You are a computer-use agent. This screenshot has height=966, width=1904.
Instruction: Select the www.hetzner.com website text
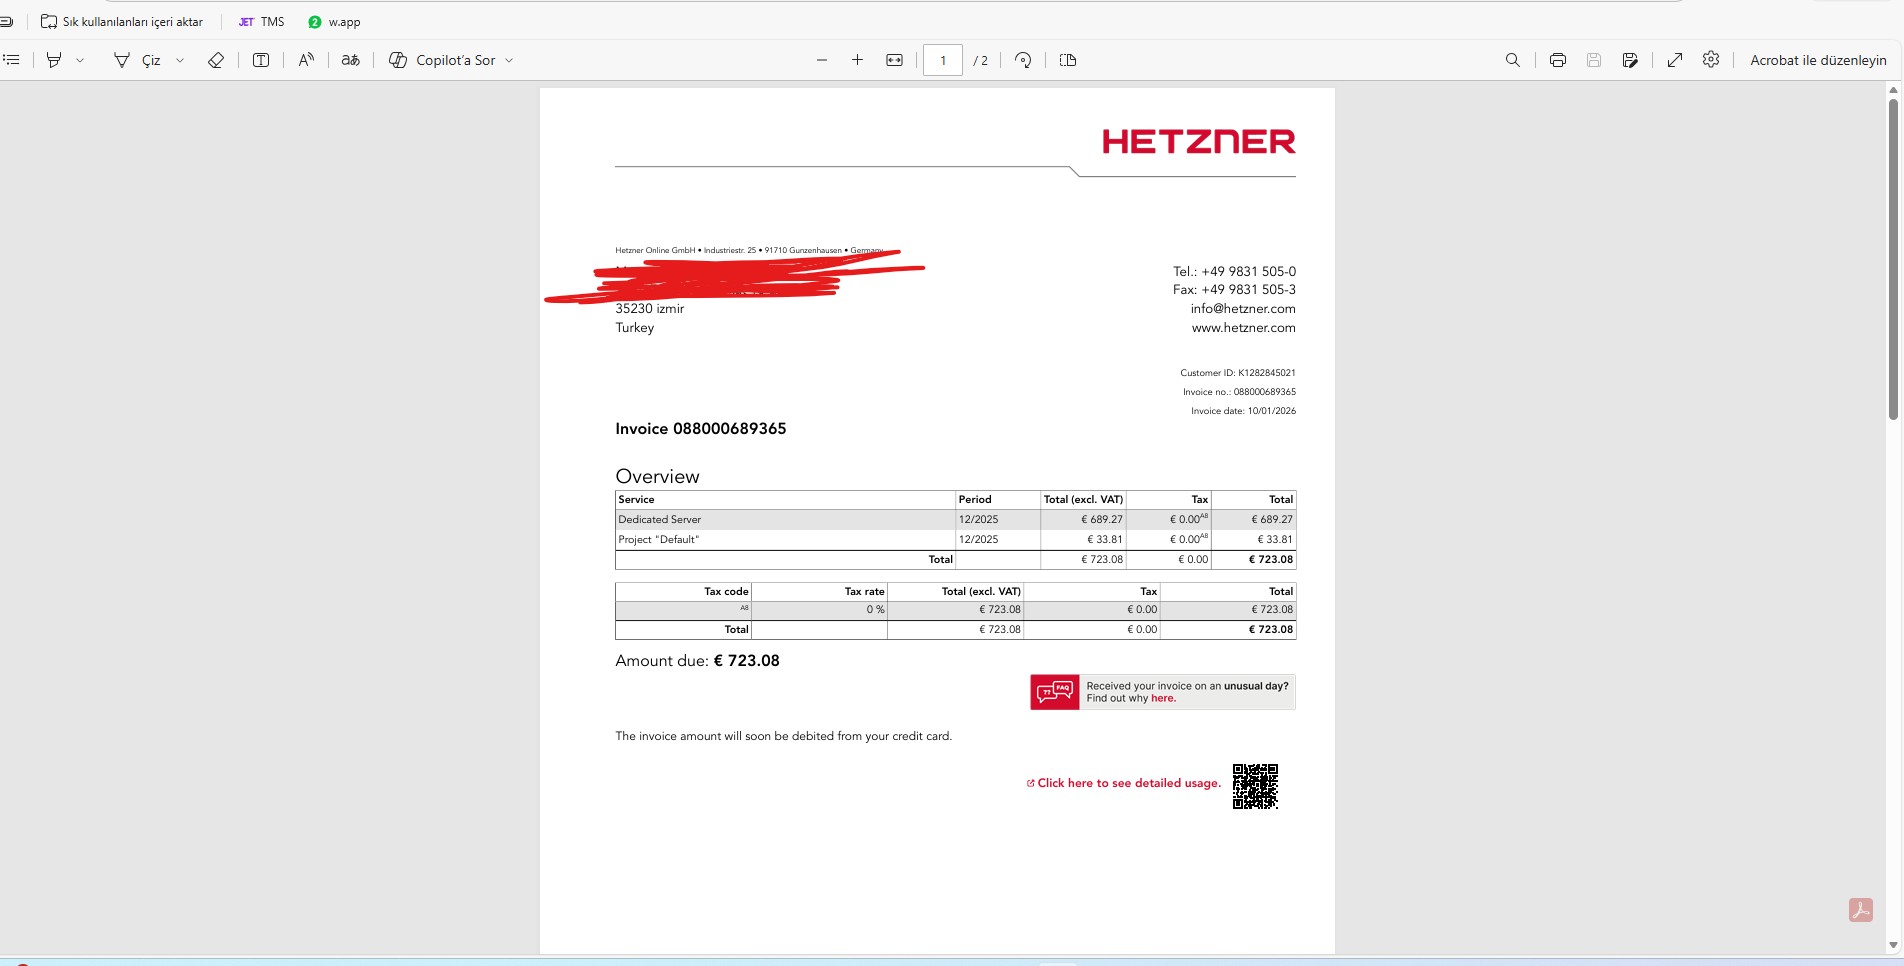[x=1244, y=328]
